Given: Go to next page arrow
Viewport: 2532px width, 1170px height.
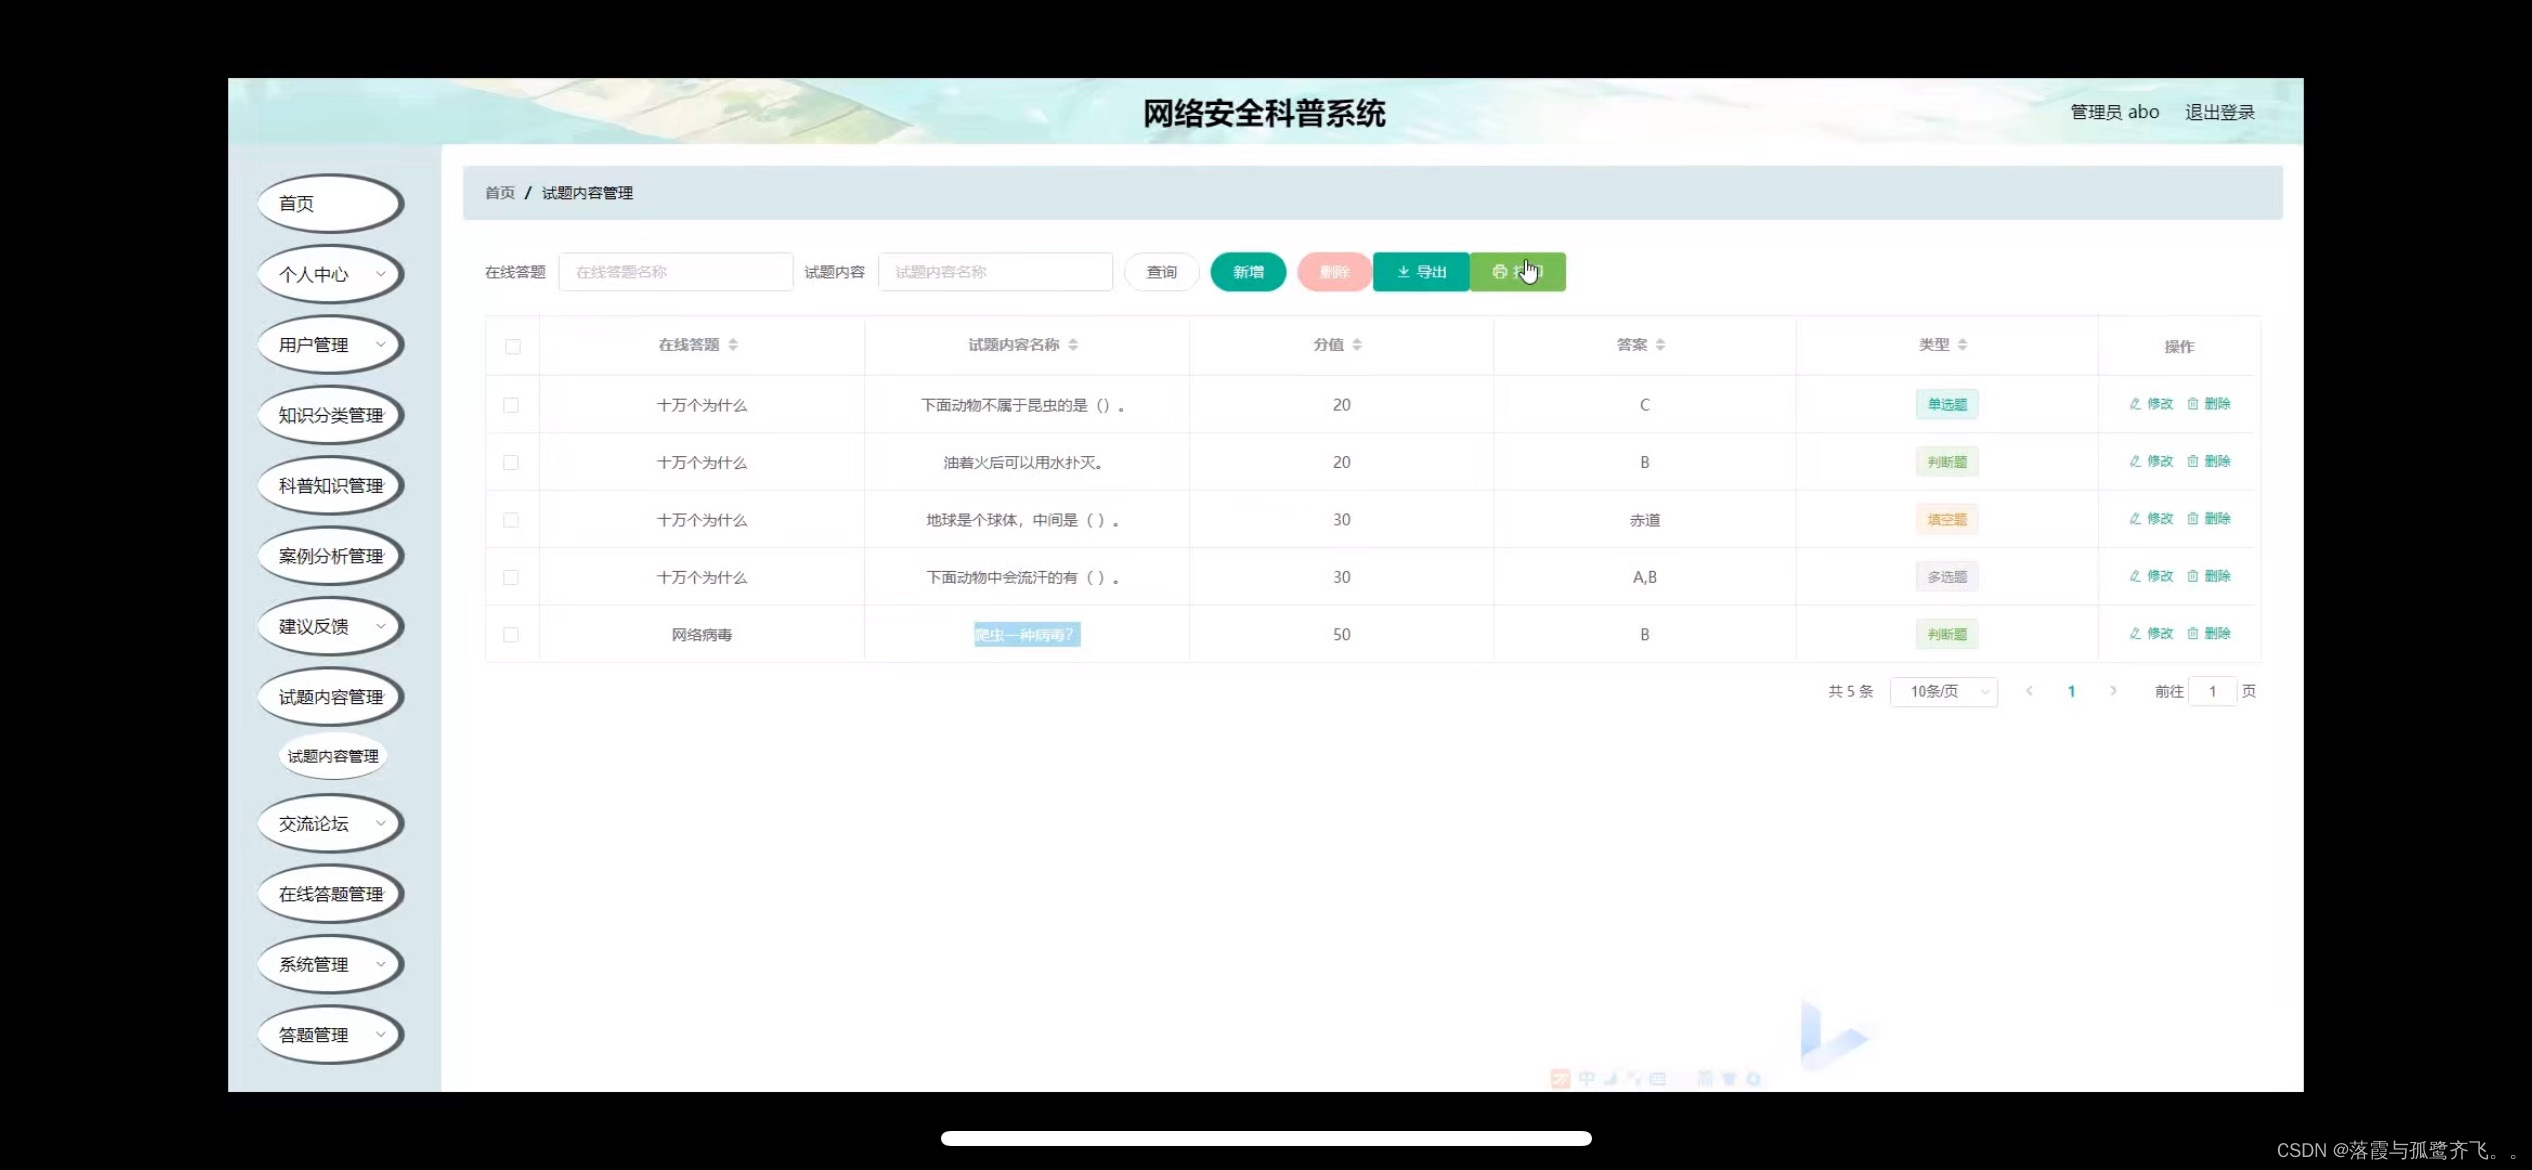Looking at the screenshot, I should pyautogui.click(x=2112, y=691).
